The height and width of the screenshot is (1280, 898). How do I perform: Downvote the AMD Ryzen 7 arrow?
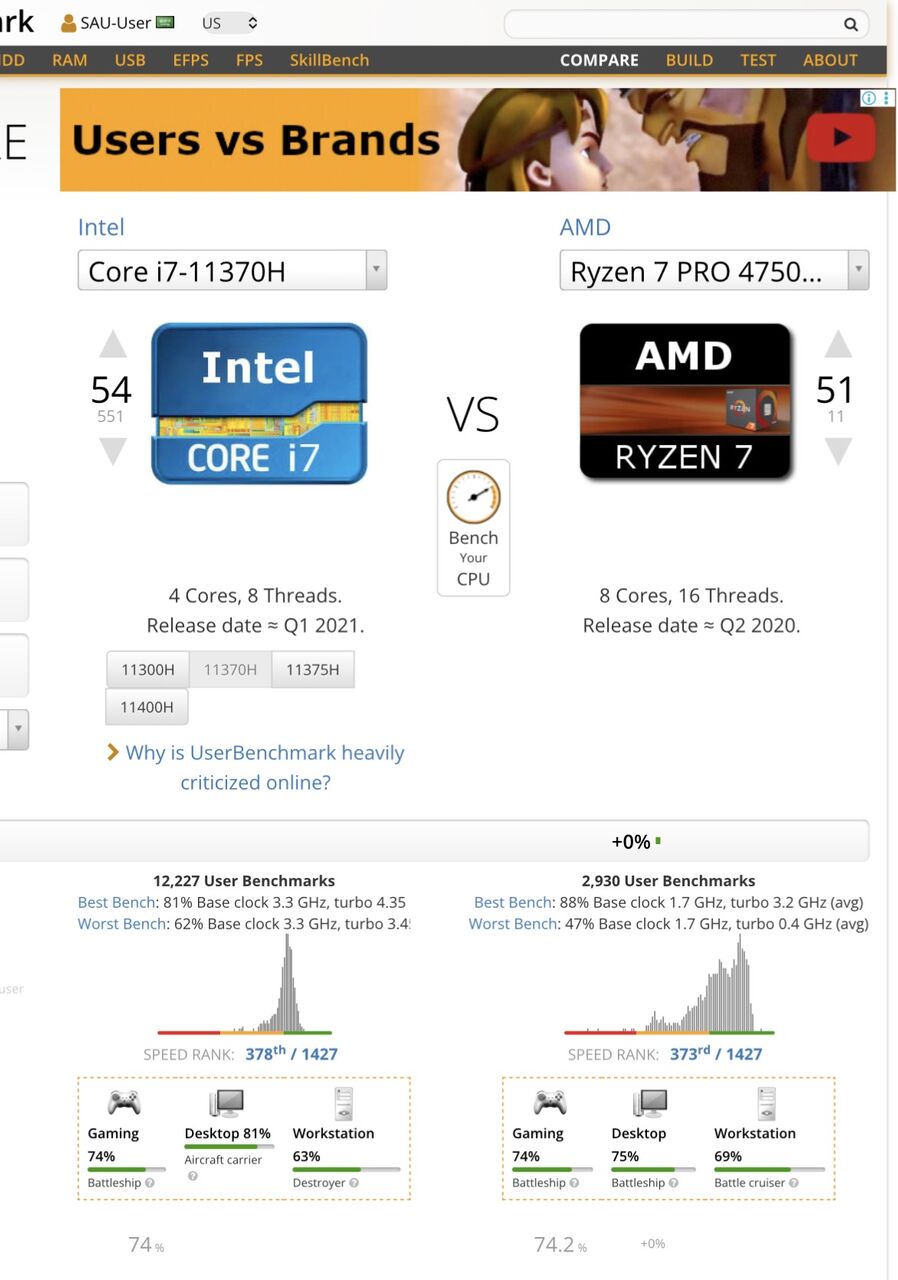click(837, 452)
